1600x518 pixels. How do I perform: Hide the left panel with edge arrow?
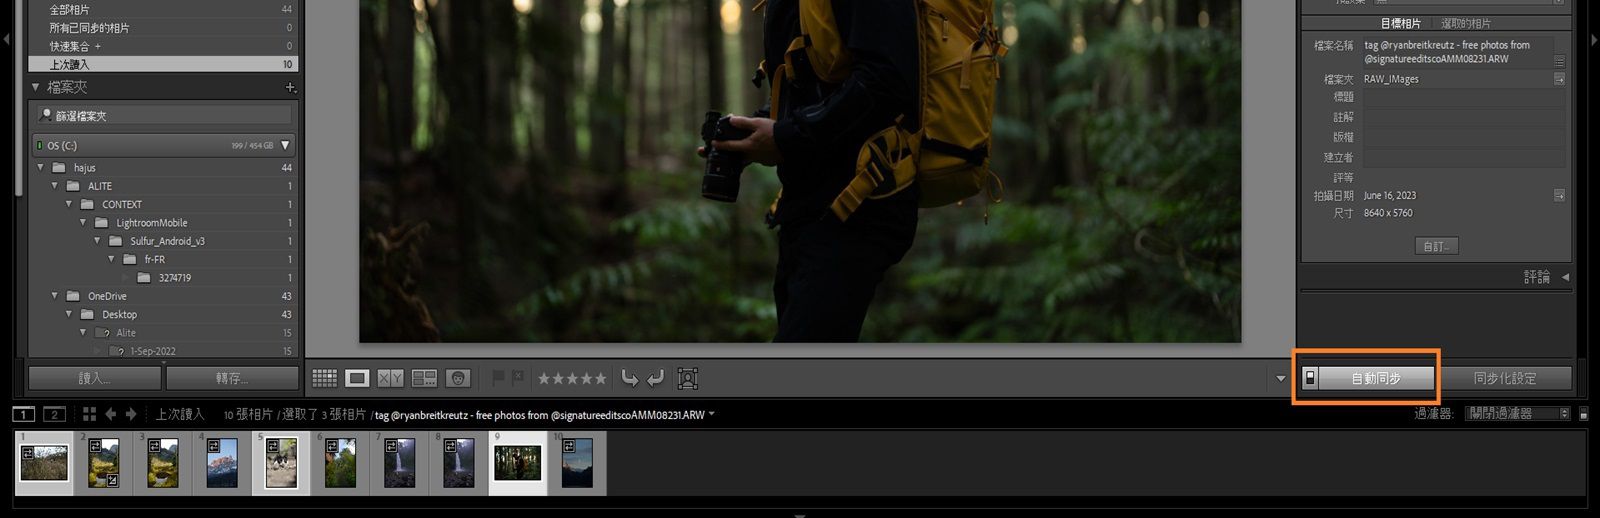click(6, 40)
